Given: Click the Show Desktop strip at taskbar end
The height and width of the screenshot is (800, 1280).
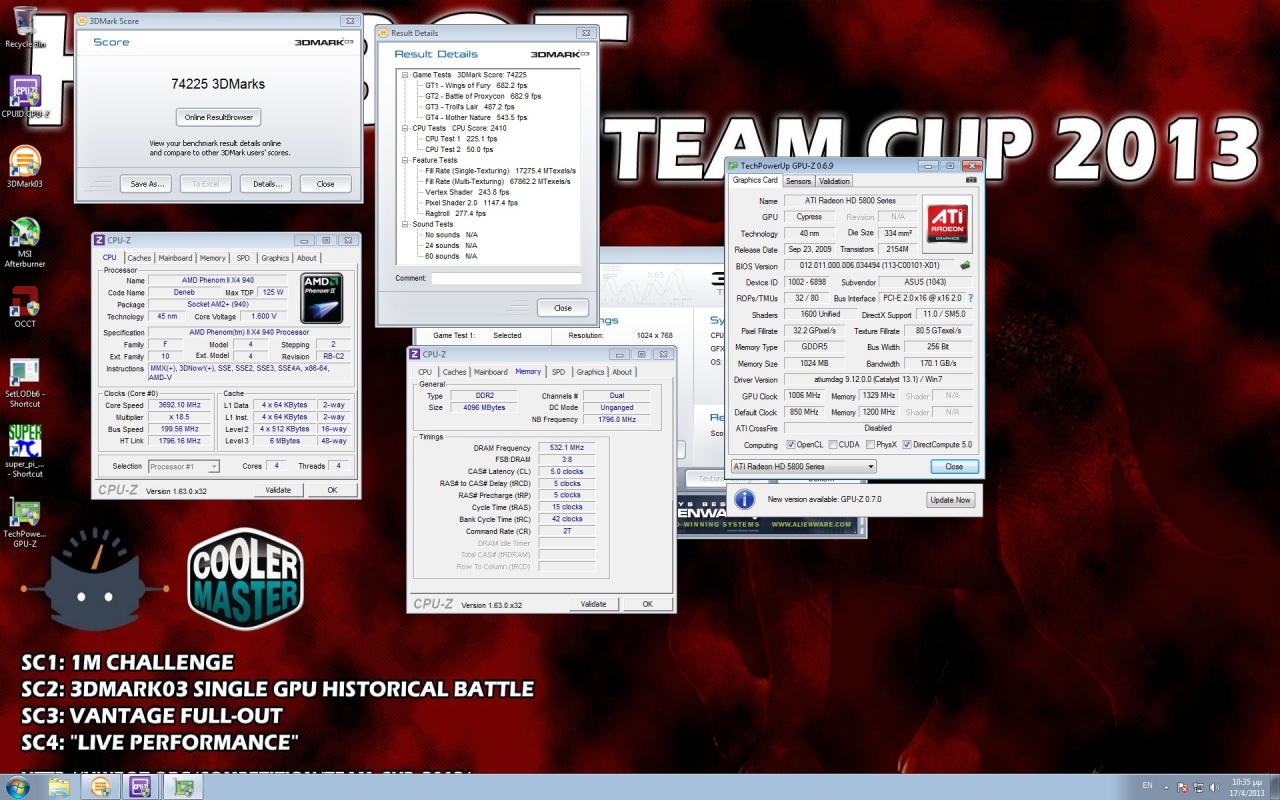Looking at the screenshot, I should 1274,786.
